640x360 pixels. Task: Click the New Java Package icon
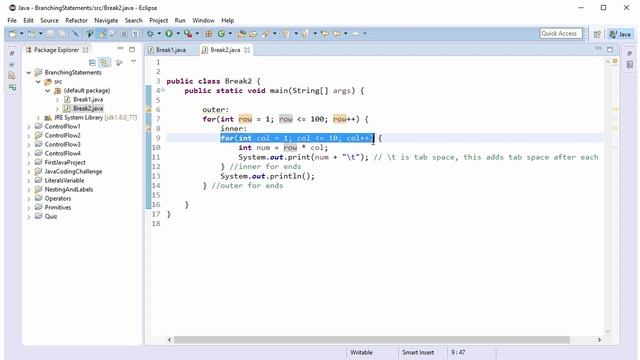click(x=209, y=34)
